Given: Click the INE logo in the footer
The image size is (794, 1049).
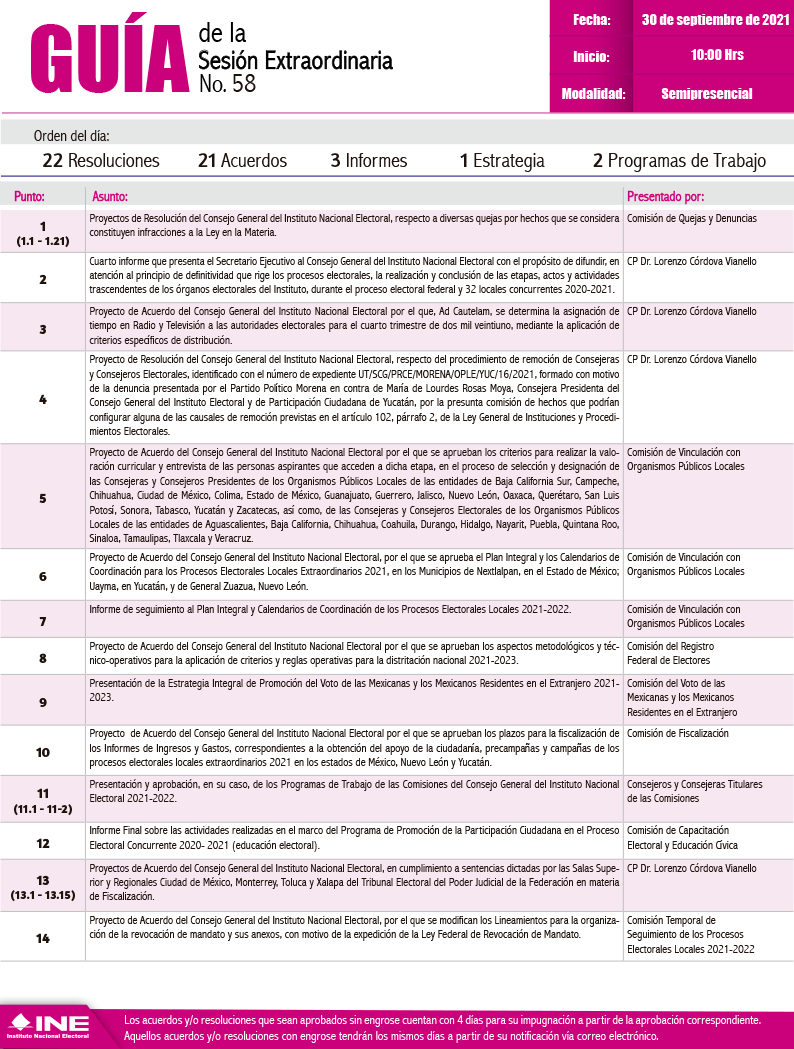Looking at the screenshot, I should [50, 1026].
